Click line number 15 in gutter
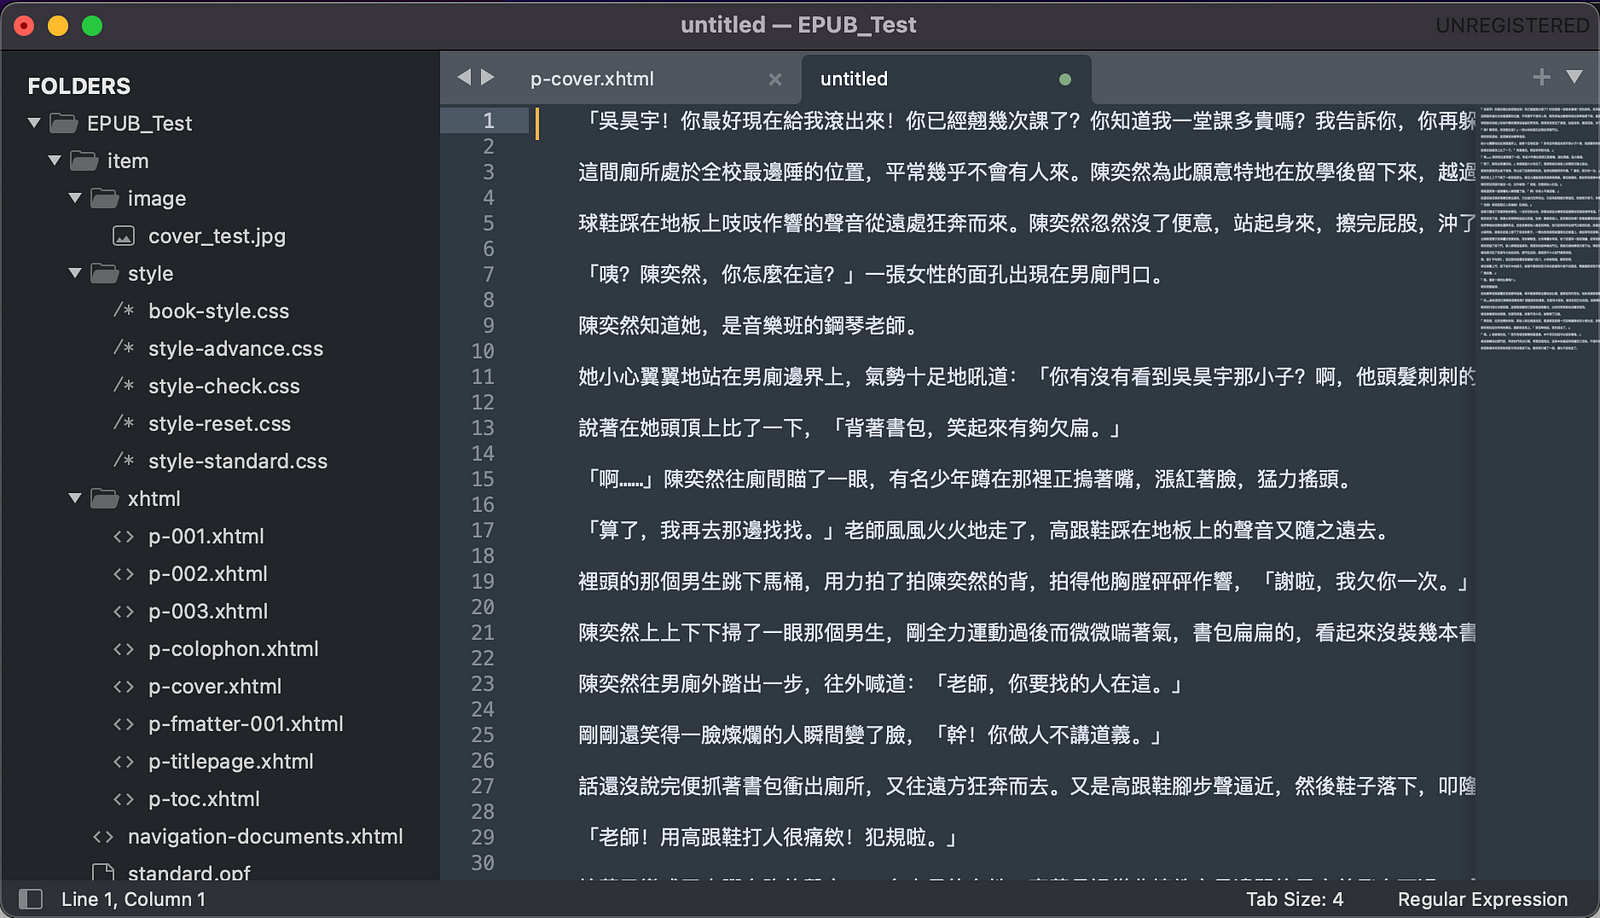 483,479
